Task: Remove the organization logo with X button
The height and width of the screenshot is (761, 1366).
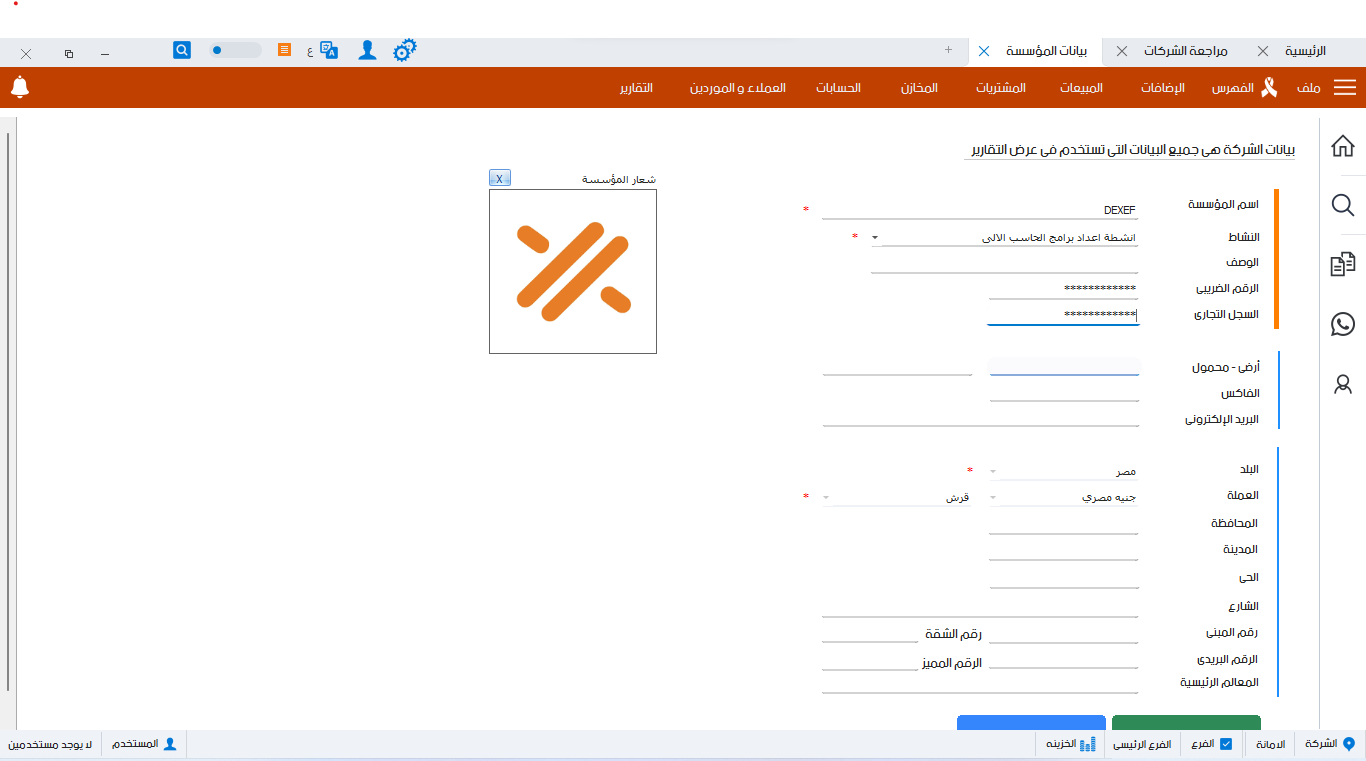Action: click(500, 178)
